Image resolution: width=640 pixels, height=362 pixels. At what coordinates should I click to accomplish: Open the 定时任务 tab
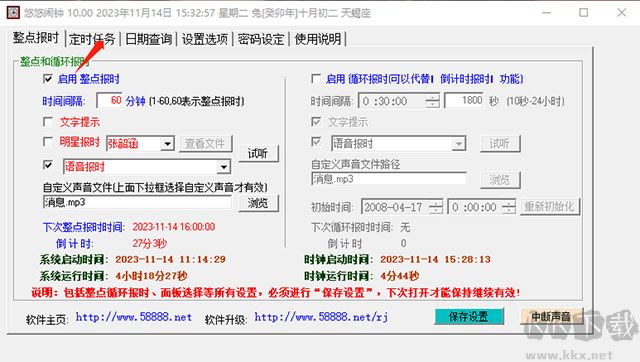[92, 39]
